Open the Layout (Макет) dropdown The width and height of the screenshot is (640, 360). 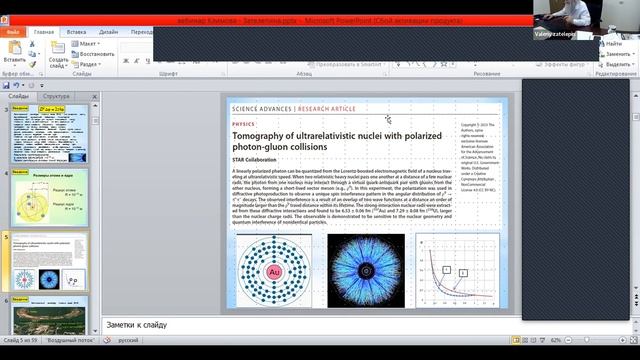[x=86, y=44]
